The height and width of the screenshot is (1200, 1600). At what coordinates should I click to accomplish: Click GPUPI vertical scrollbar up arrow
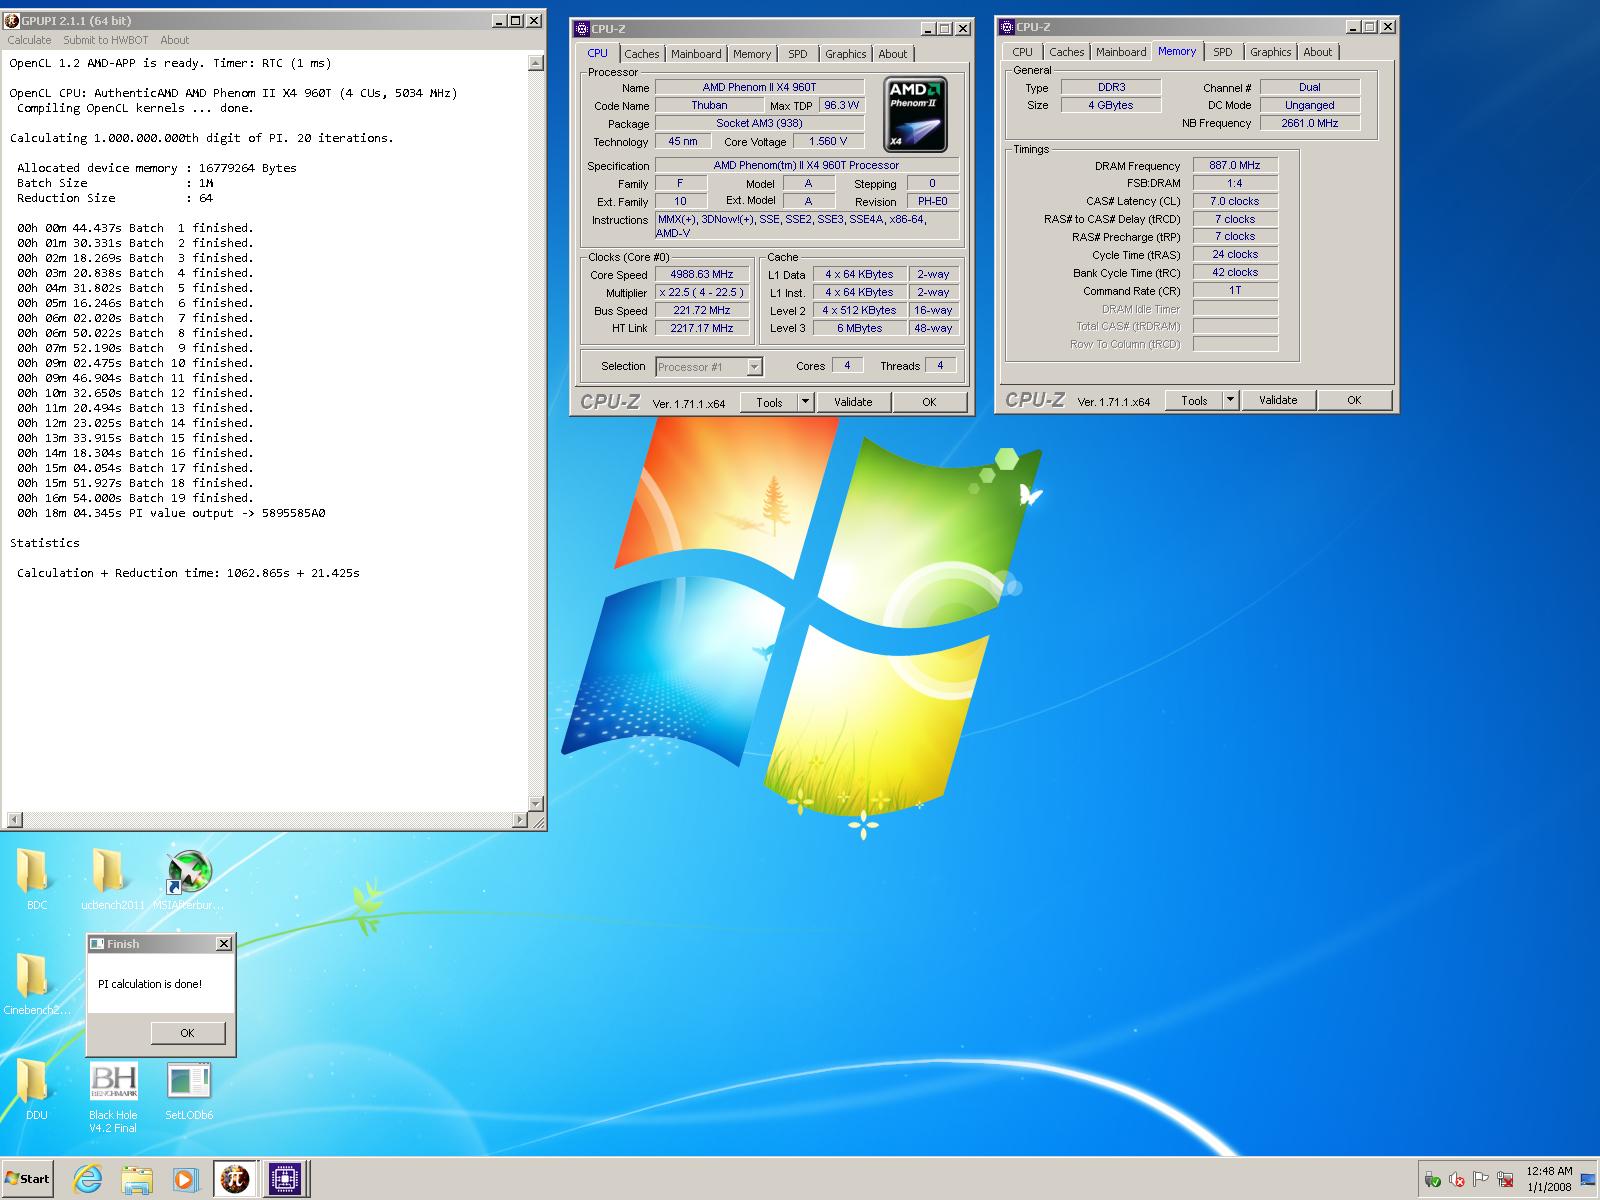536,63
